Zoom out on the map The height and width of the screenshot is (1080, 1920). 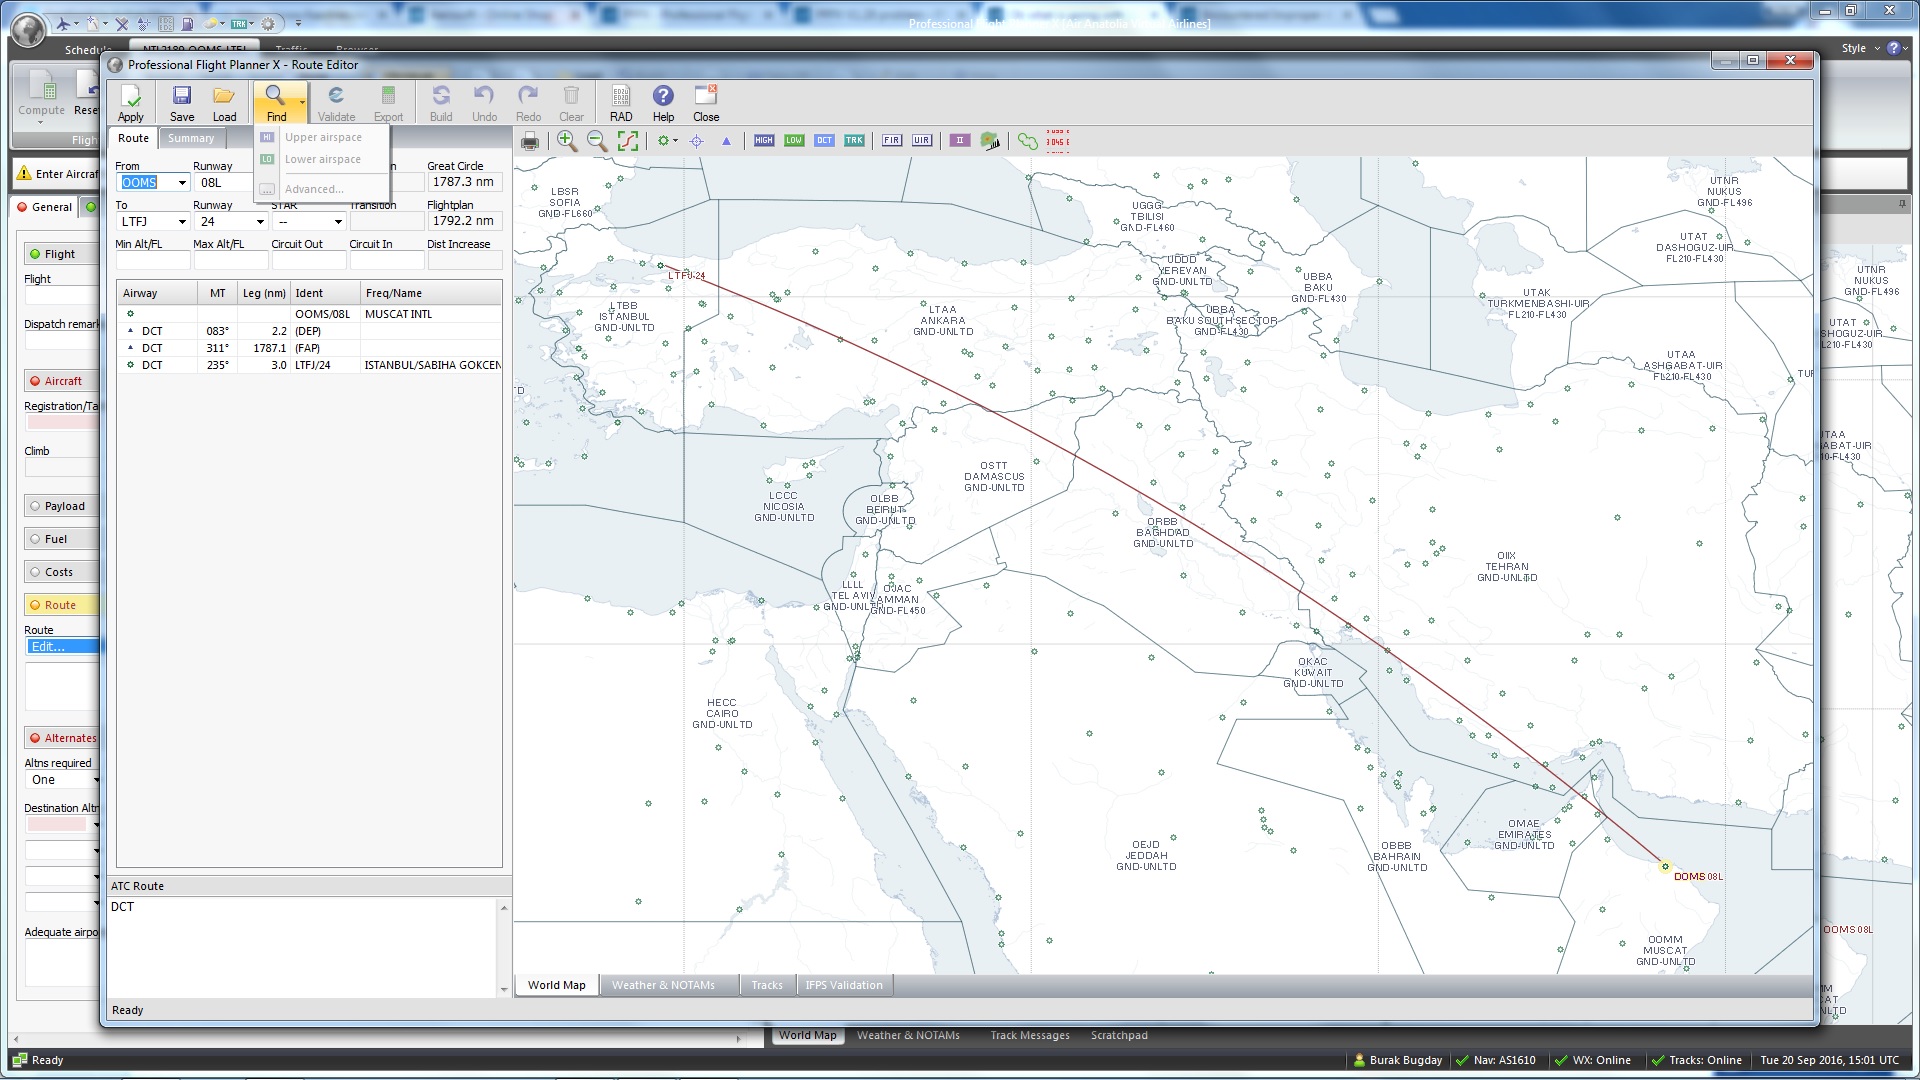pyautogui.click(x=597, y=141)
